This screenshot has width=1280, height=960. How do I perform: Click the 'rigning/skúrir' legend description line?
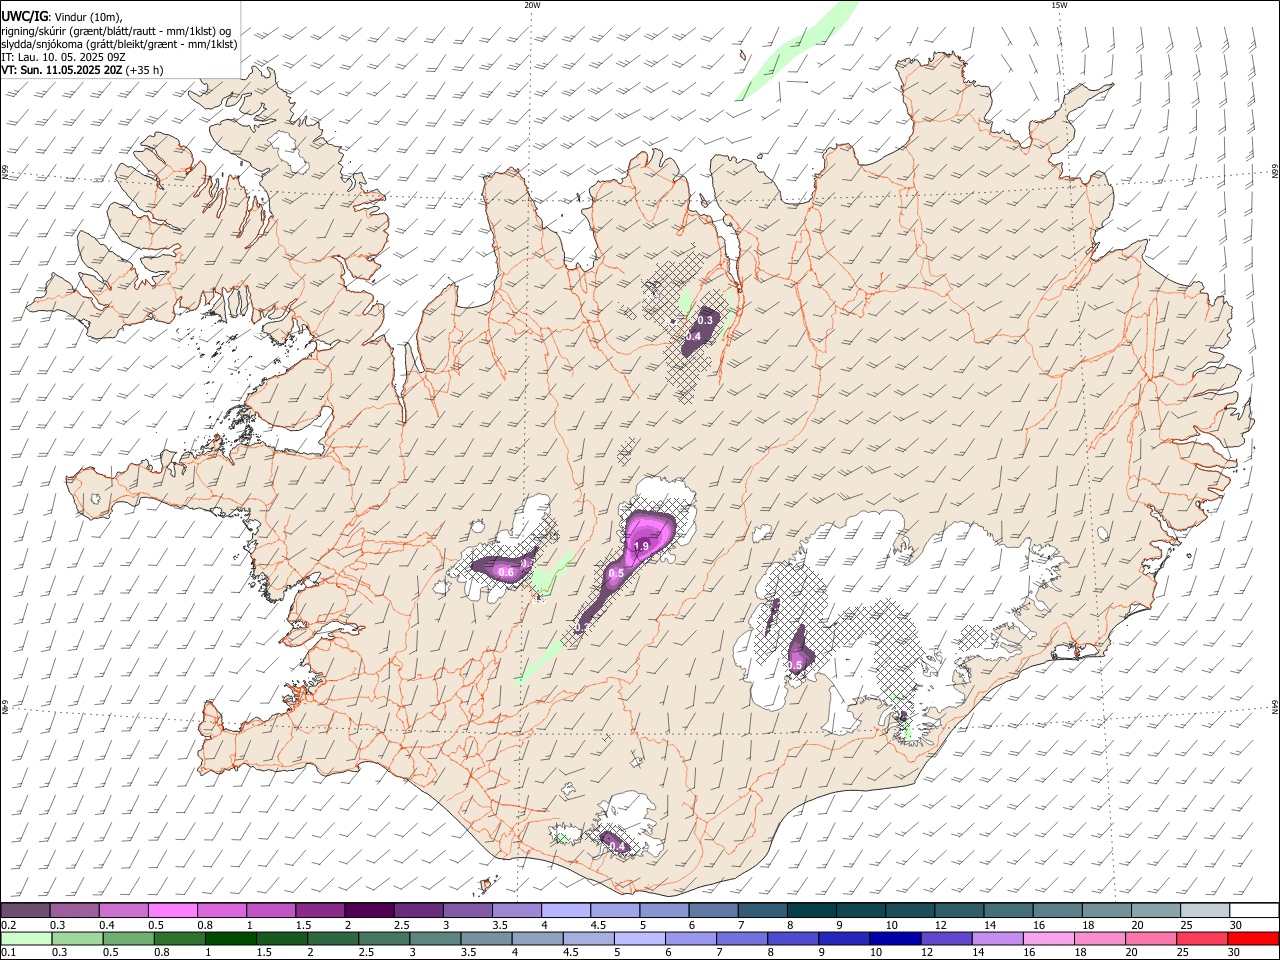coord(116,31)
